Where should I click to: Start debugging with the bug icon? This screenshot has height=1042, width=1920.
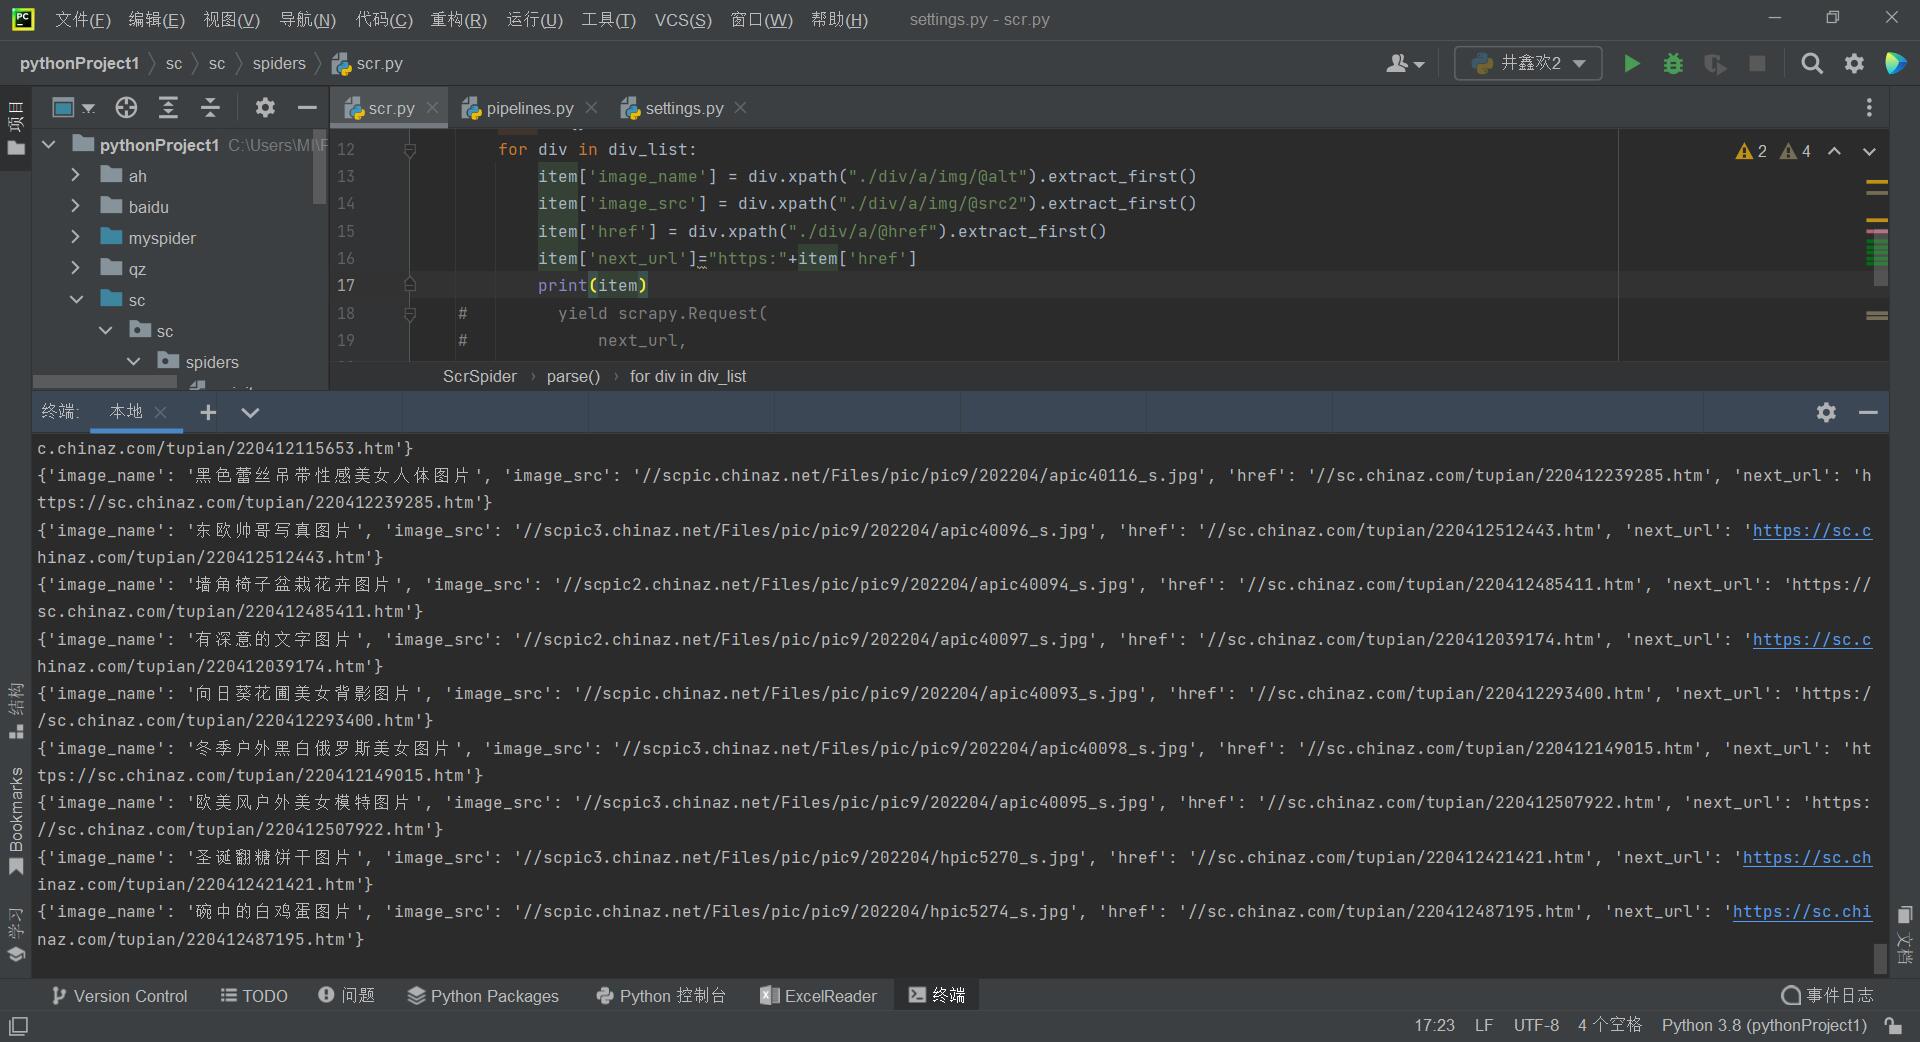coord(1673,64)
